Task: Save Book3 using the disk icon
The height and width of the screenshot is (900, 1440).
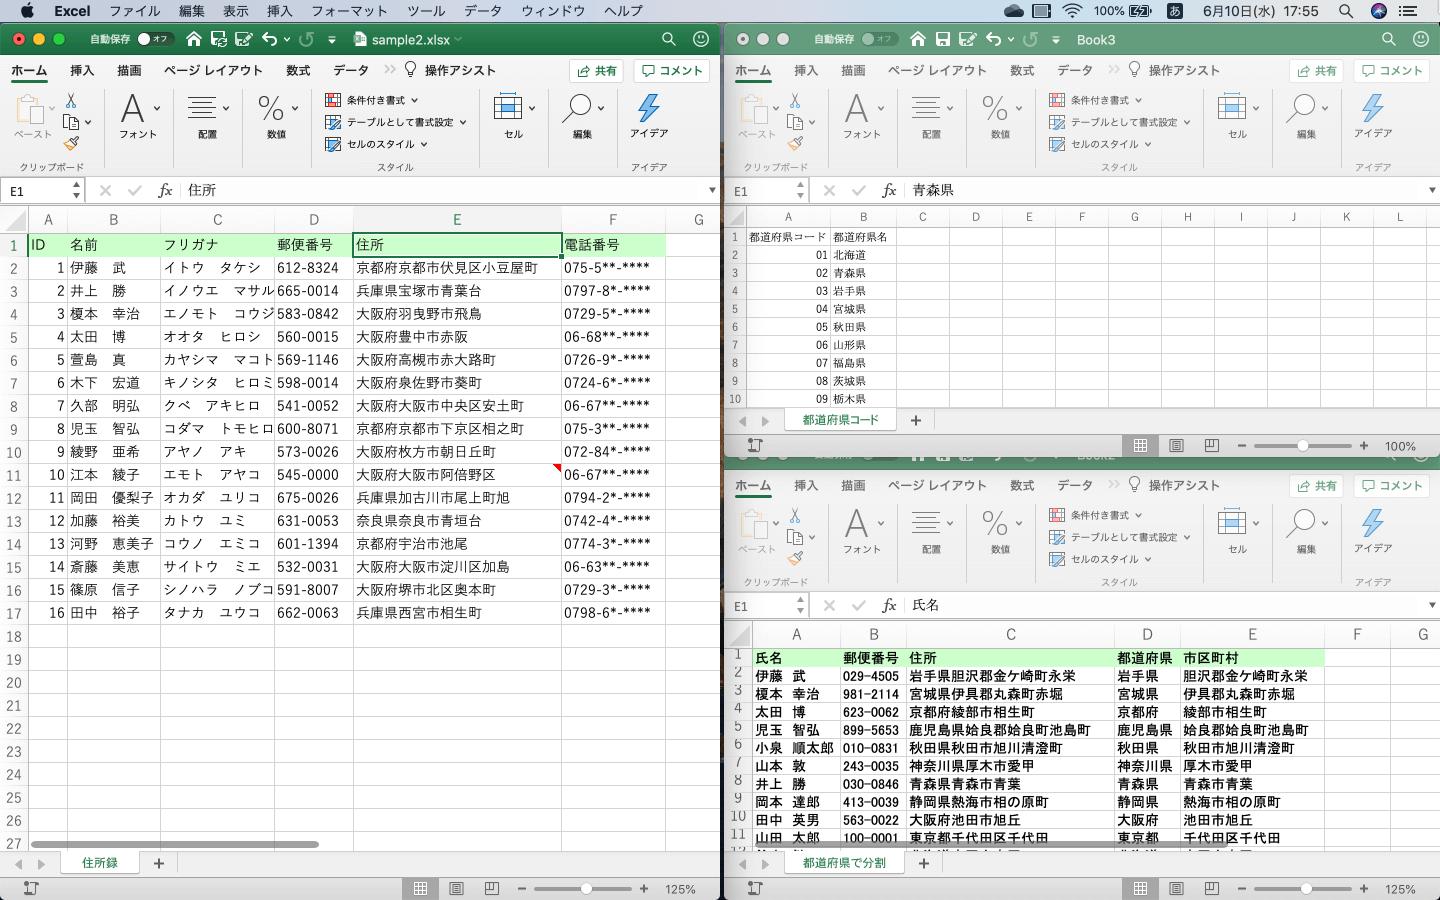Action: [x=943, y=39]
